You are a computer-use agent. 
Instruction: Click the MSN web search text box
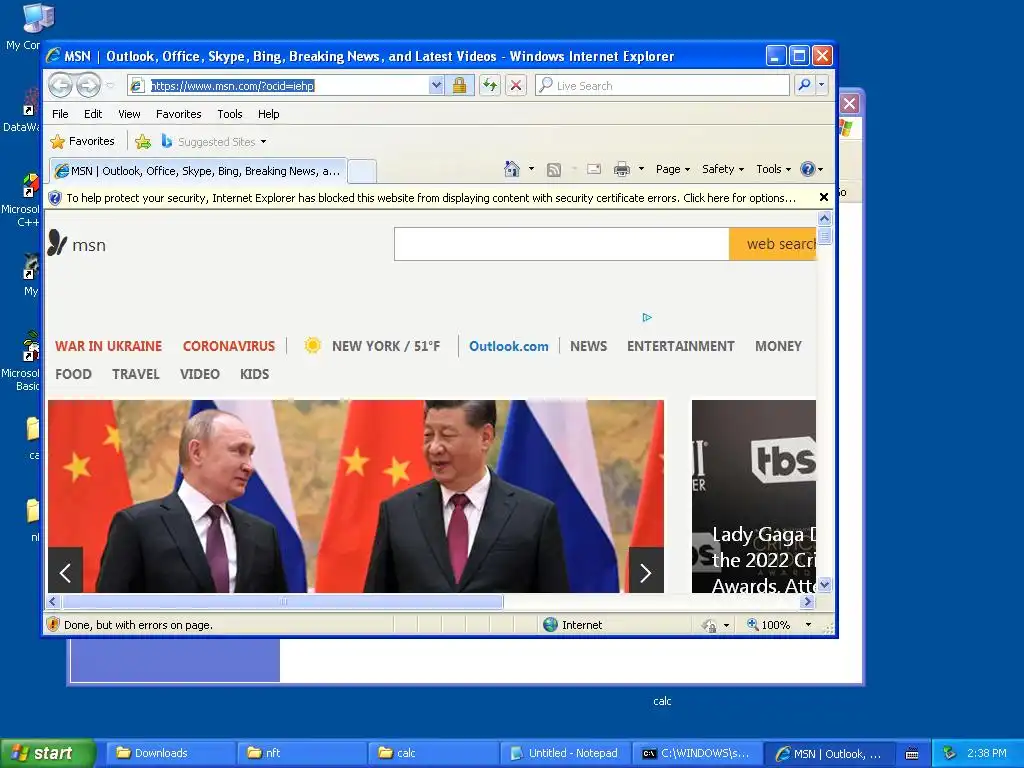562,244
